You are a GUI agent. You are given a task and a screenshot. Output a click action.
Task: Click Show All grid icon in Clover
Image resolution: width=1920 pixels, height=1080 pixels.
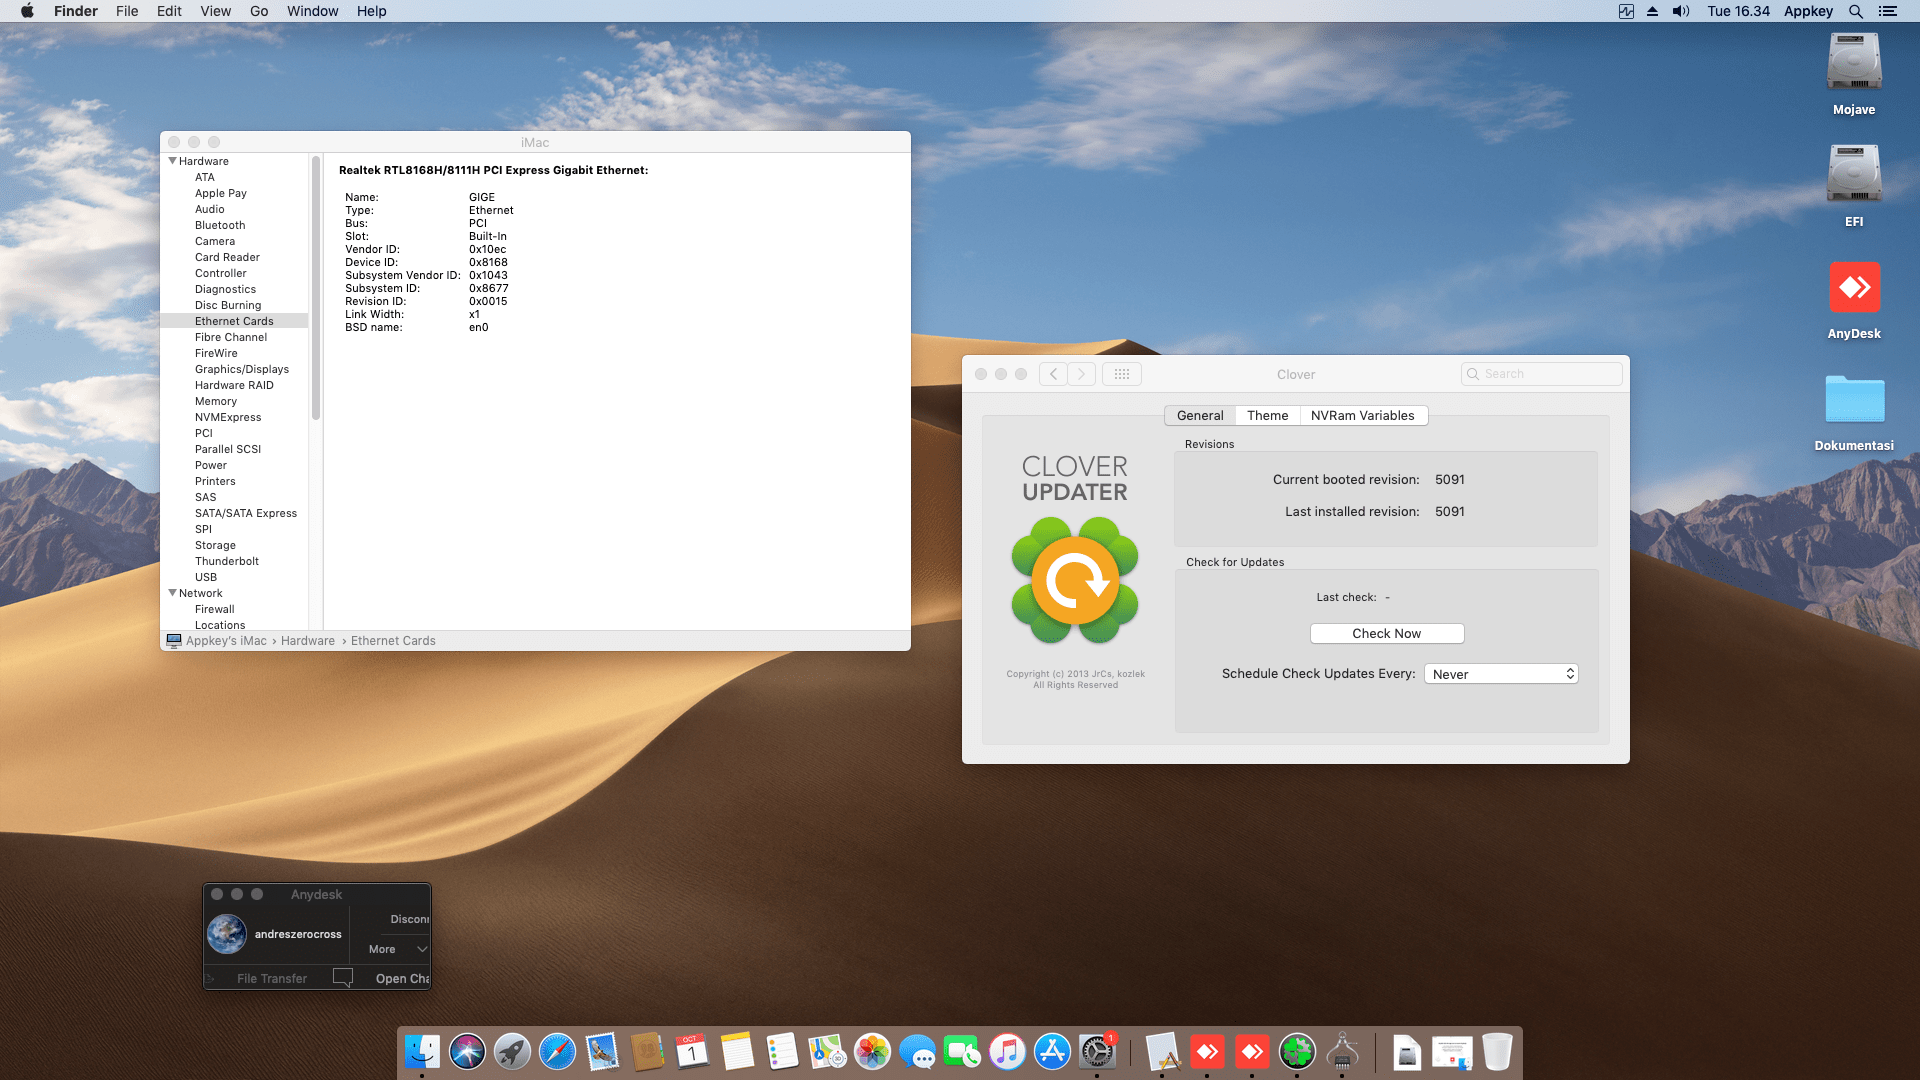(1122, 374)
